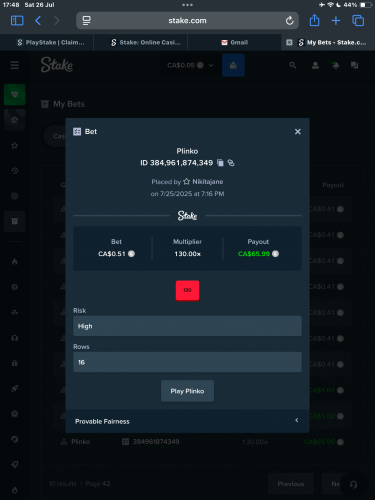
Task: Open green casino sidebar icon
Action: coord(15,95)
